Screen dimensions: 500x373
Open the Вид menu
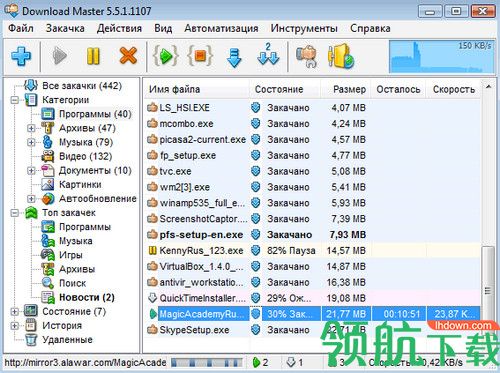(x=163, y=28)
